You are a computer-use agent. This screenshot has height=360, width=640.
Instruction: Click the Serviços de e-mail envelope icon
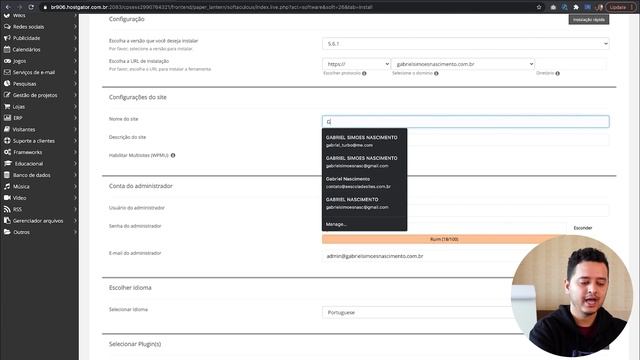pyautogui.click(x=7, y=72)
